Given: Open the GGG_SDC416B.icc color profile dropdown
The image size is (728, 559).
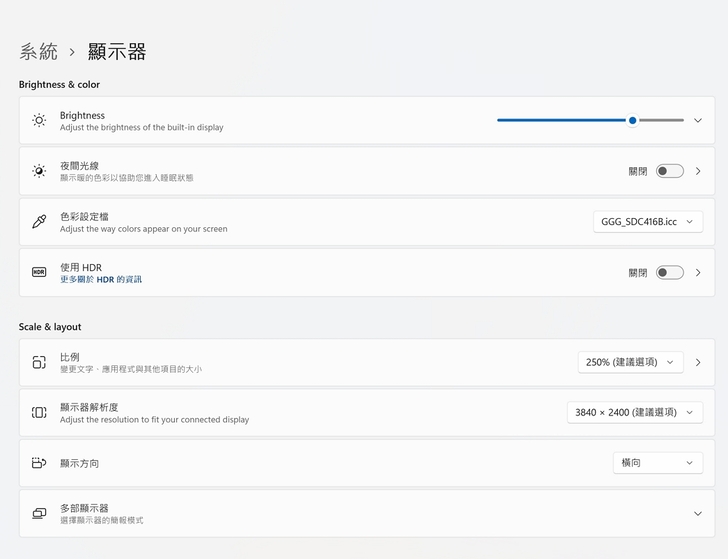Looking at the screenshot, I should coord(648,222).
